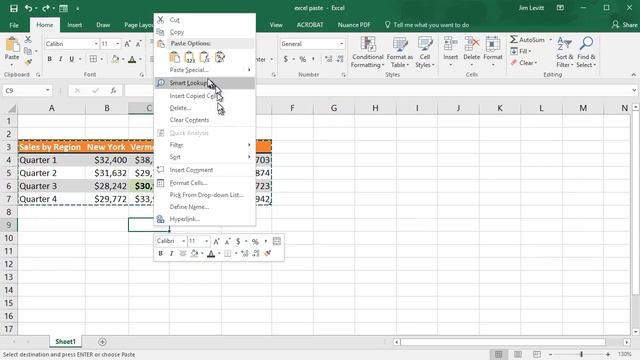Click the Name Box showing C9

pos(27,90)
